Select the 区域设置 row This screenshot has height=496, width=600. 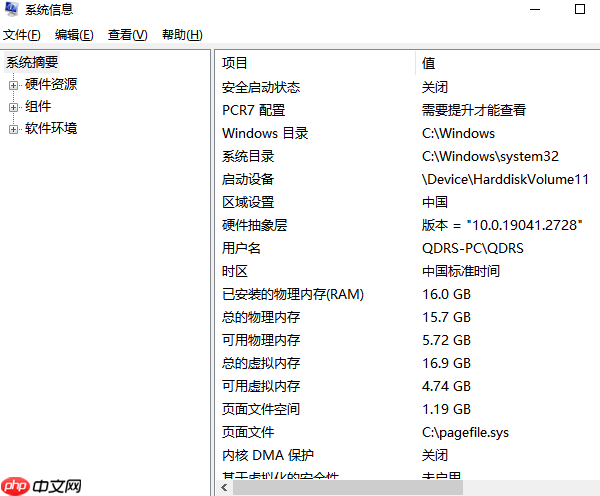(409, 202)
